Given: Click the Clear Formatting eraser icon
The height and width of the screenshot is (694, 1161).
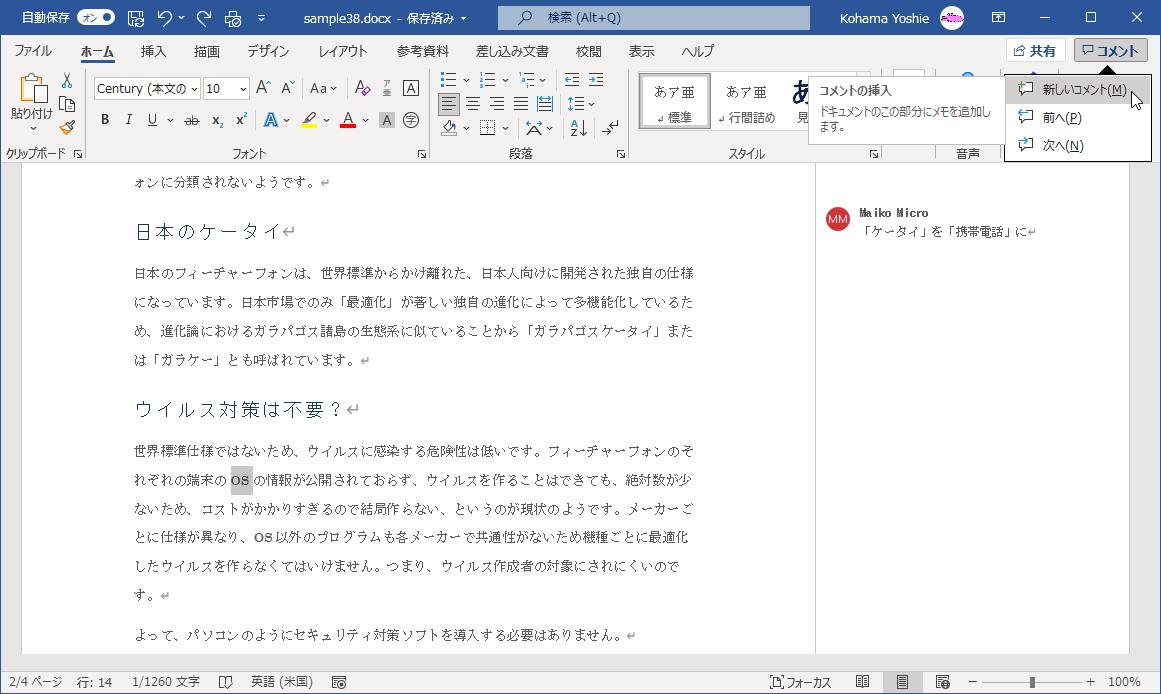Looking at the screenshot, I should 363,89.
